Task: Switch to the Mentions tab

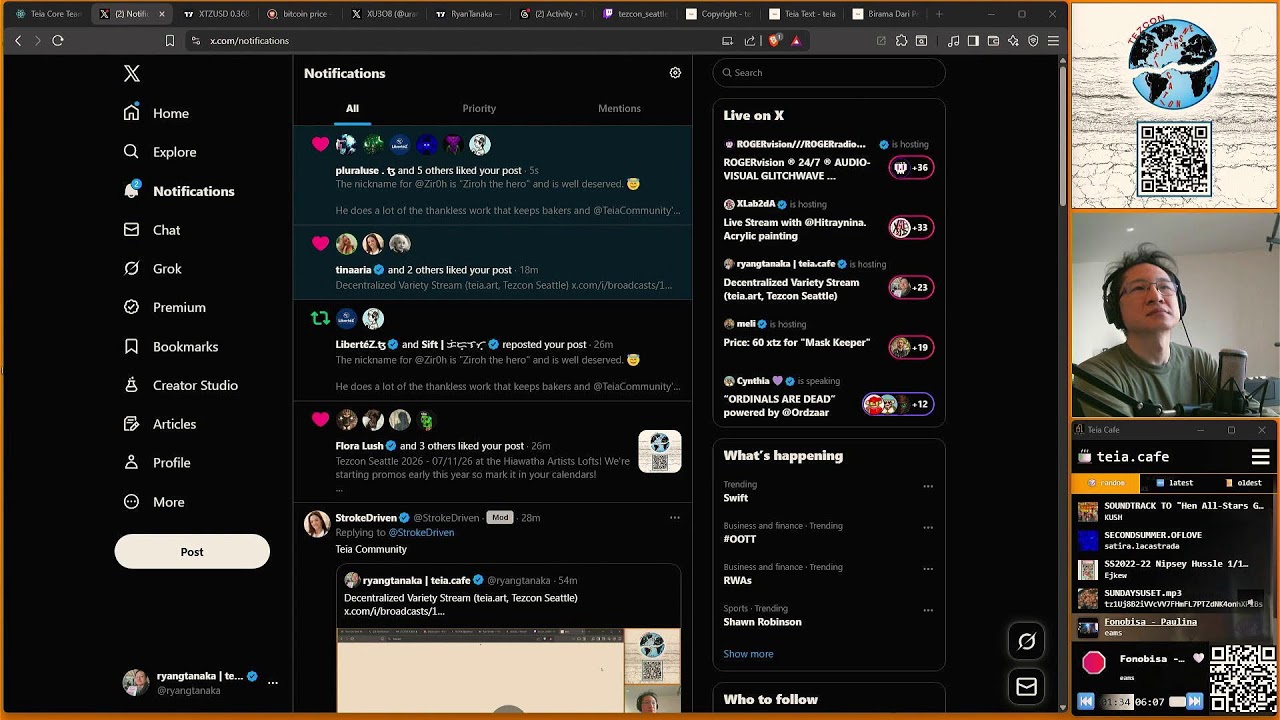Action: tap(619, 108)
